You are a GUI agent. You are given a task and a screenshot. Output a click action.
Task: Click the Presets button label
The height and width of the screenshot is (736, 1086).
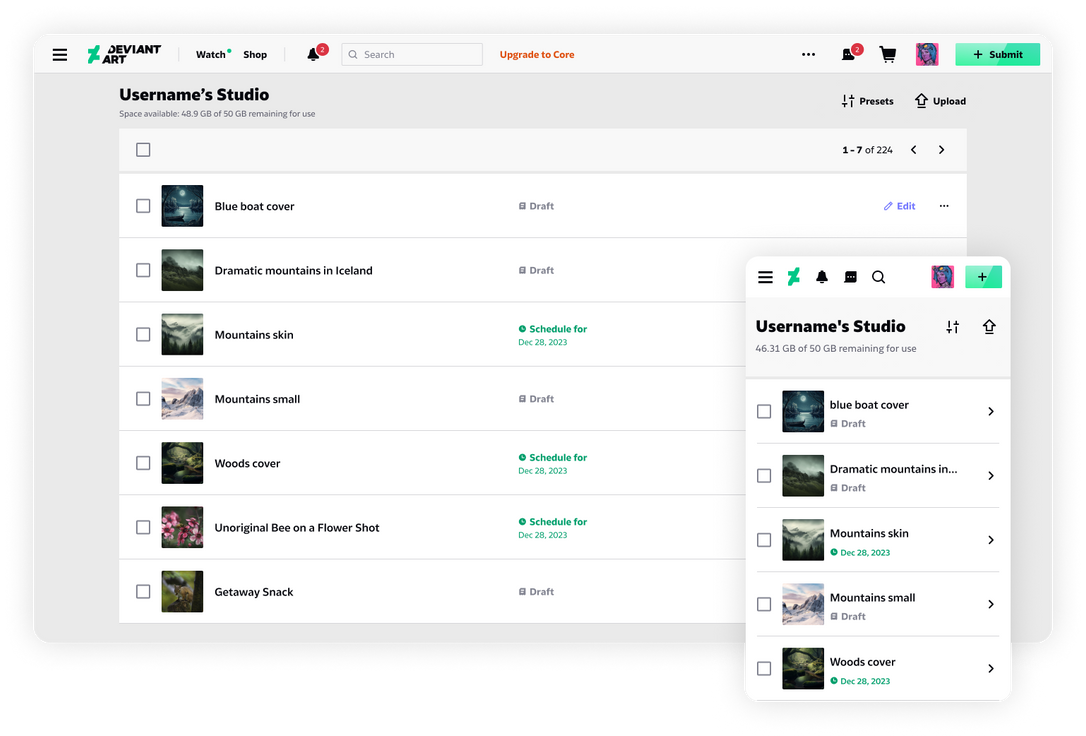[x=876, y=101]
